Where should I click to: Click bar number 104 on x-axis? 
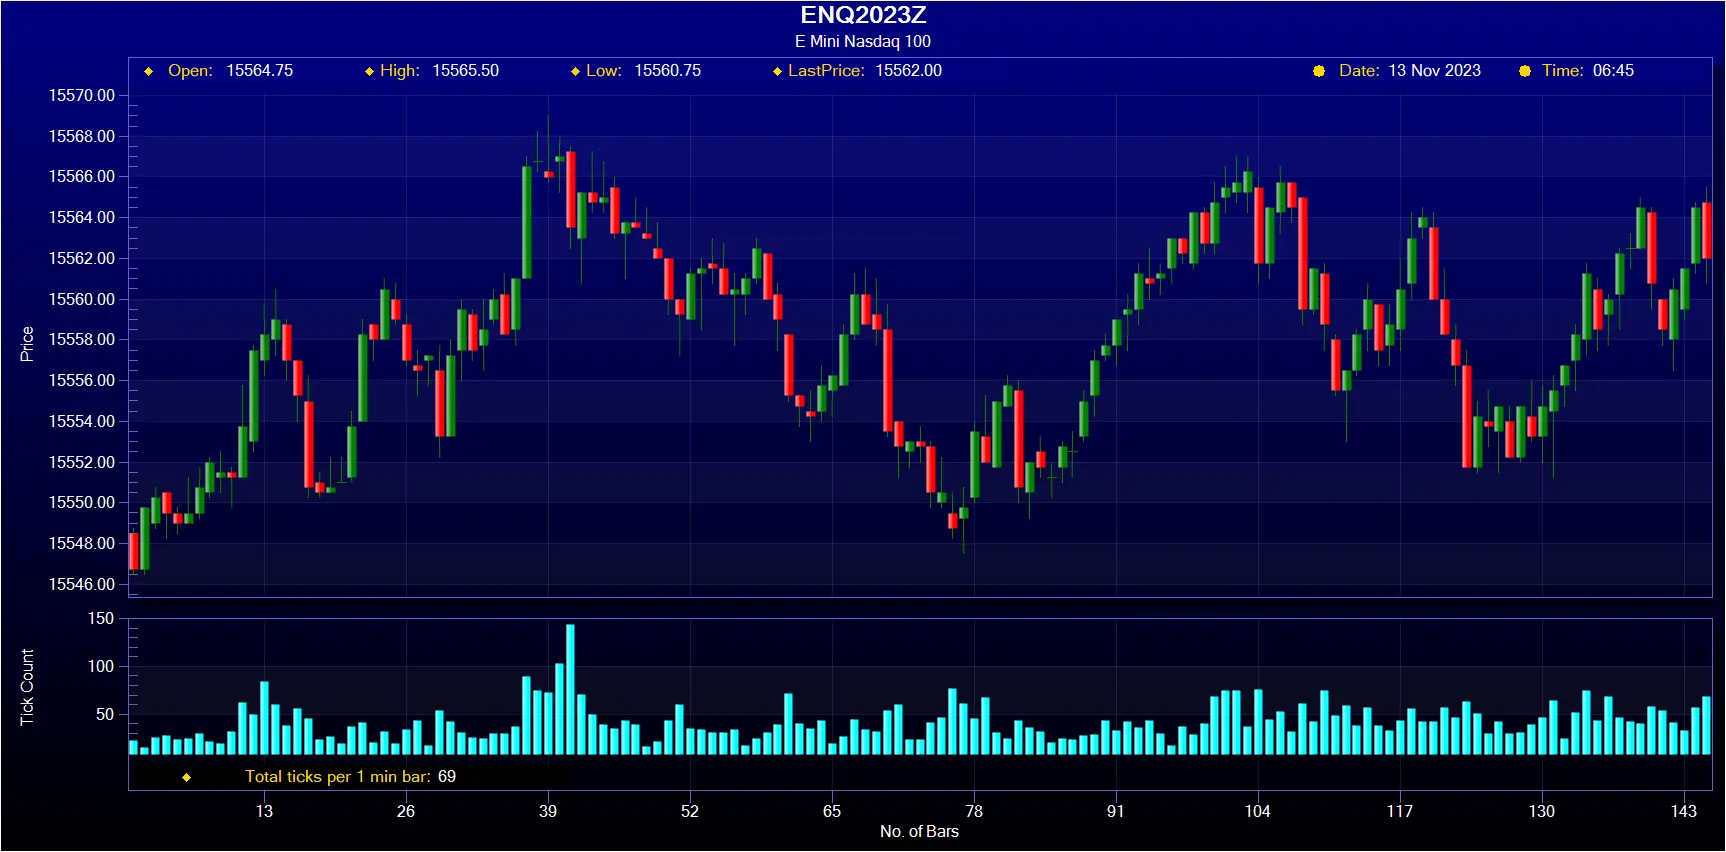1258,811
